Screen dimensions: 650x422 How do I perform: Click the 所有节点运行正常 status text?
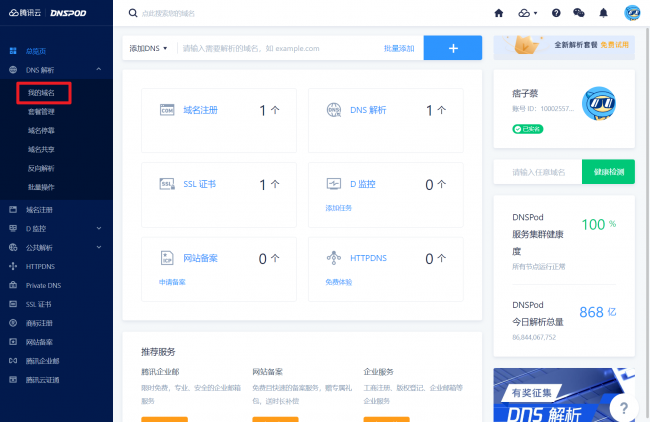[538, 266]
